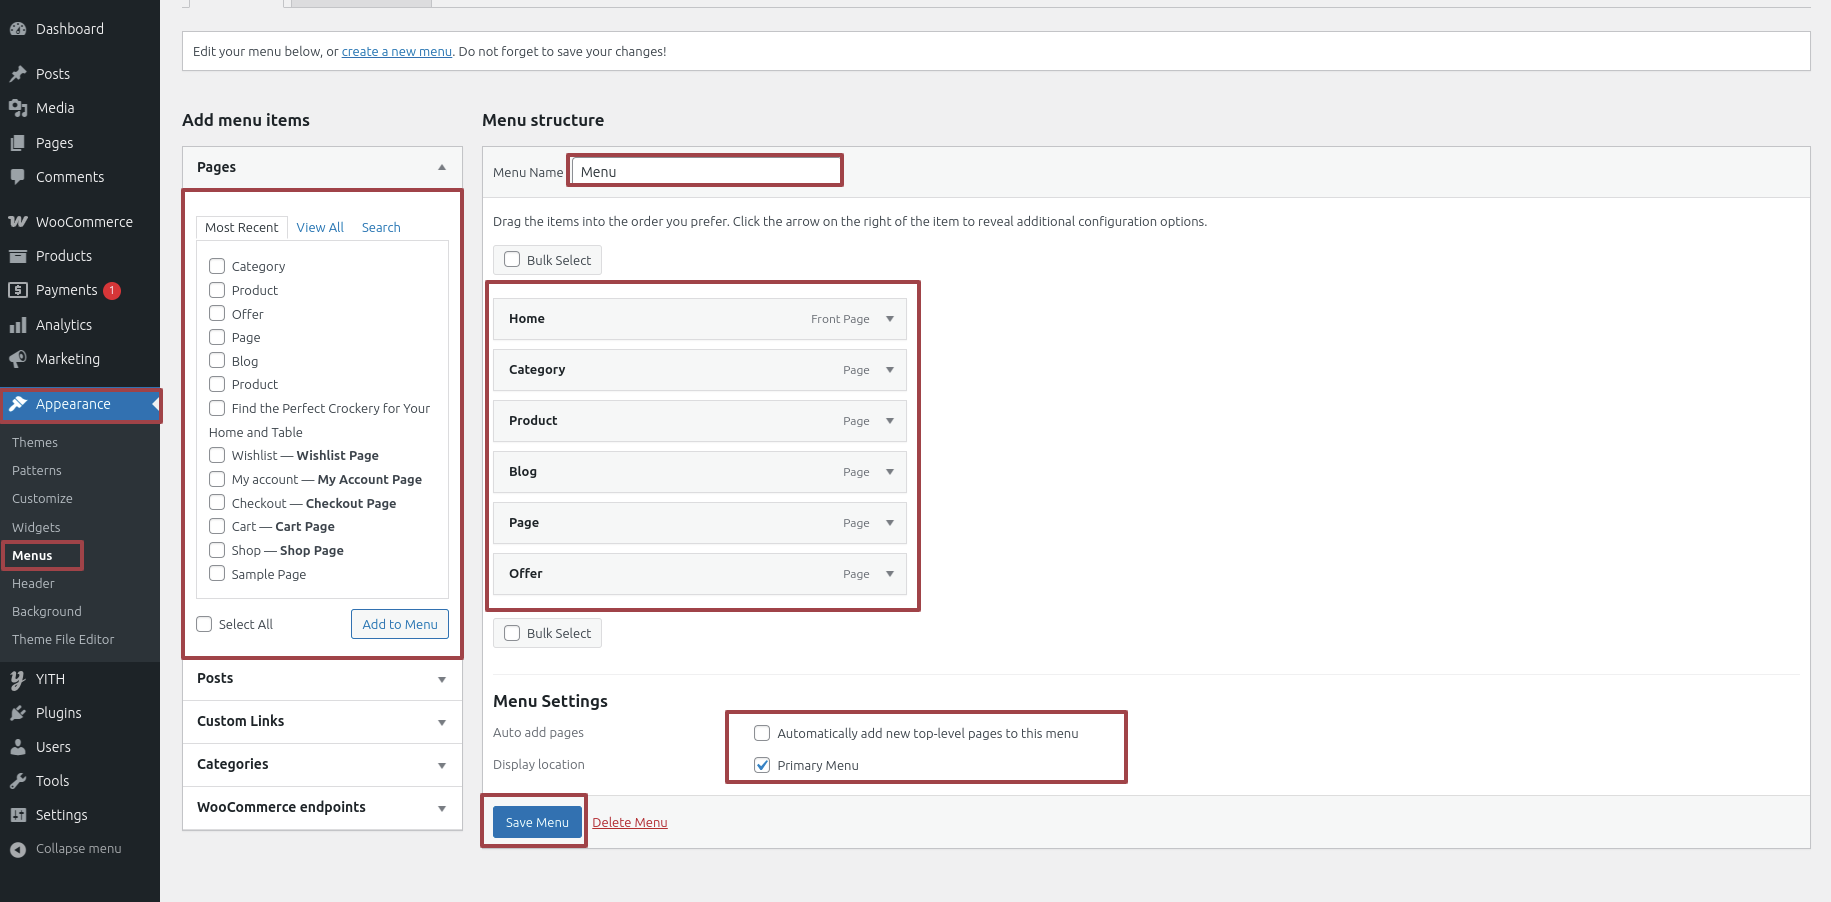Open the Themes submenu item
Screen dimensions: 1831x902
click(35, 443)
